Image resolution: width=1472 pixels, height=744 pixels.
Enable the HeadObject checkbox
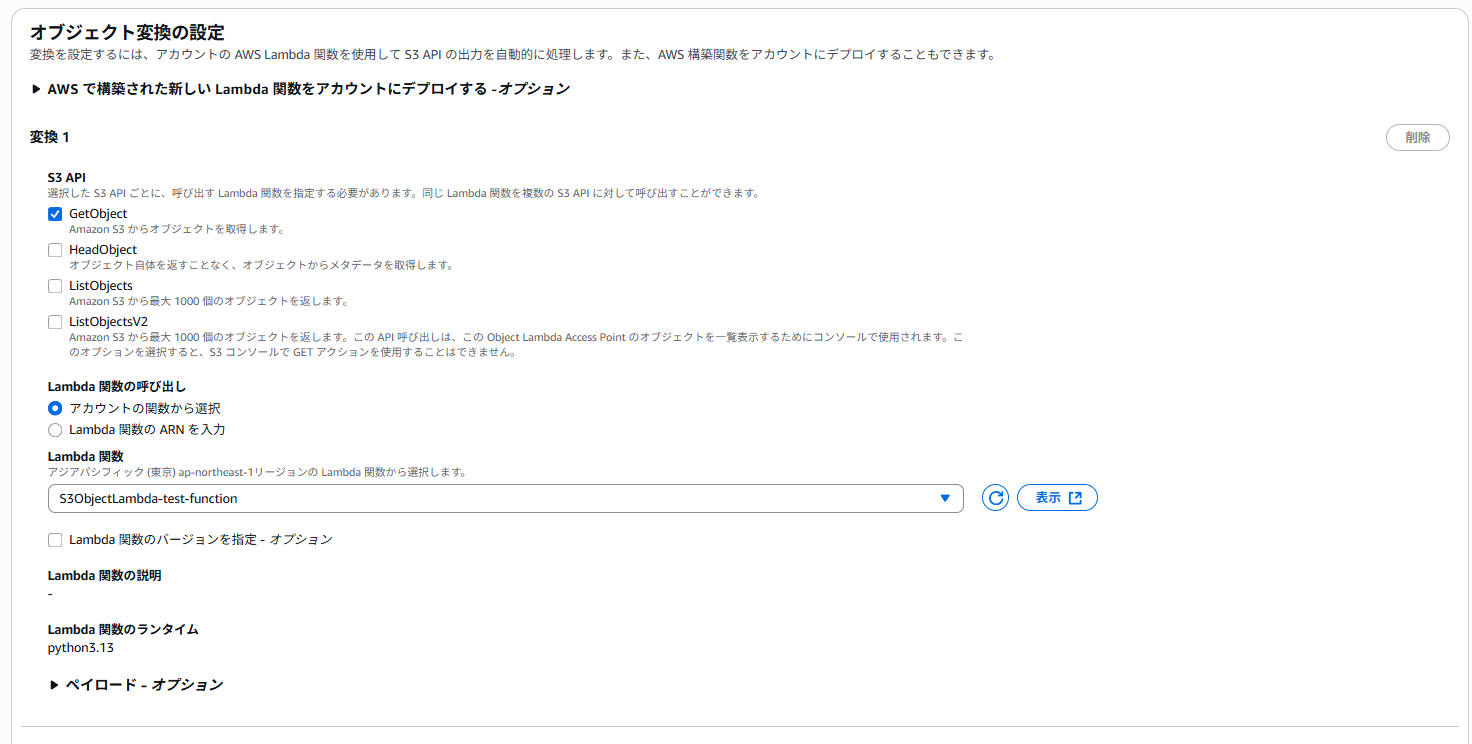(x=55, y=250)
